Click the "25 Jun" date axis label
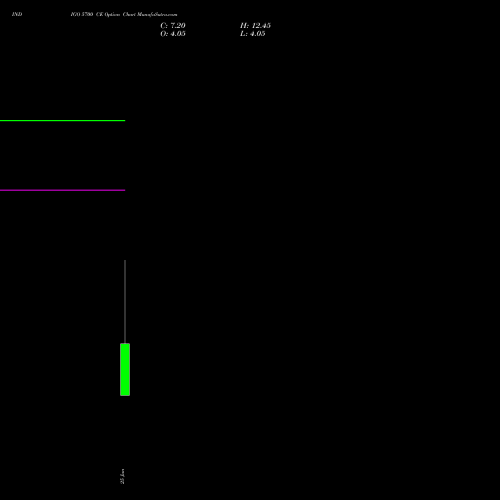Screen dimensions: 500x500 (122, 477)
